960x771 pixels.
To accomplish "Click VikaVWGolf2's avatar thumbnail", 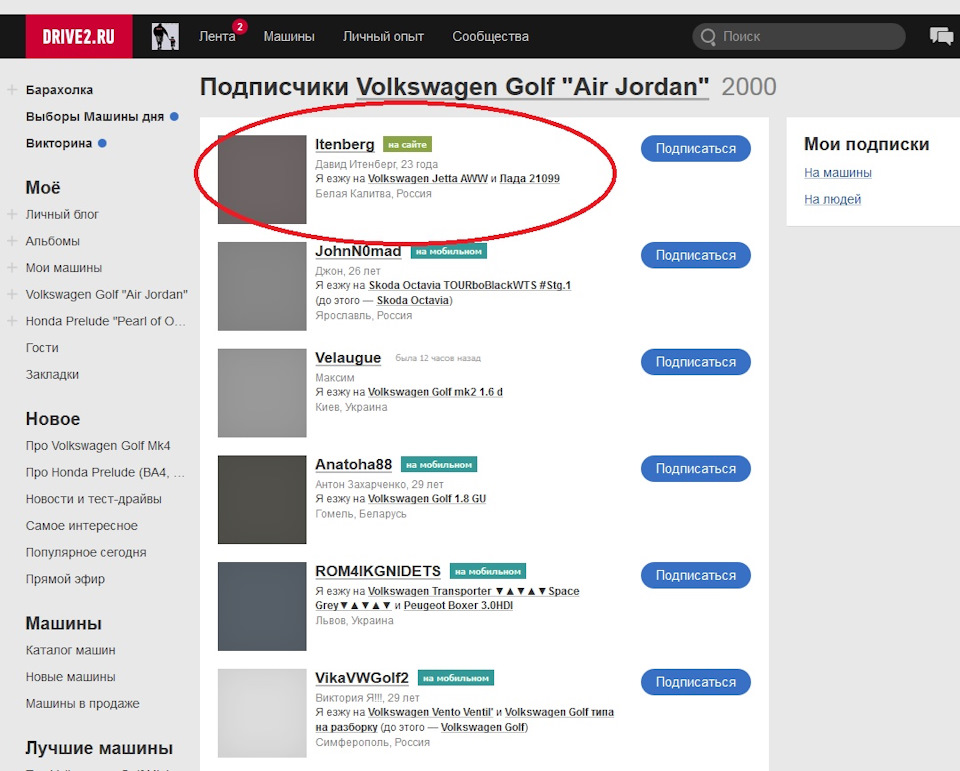I will [262, 713].
